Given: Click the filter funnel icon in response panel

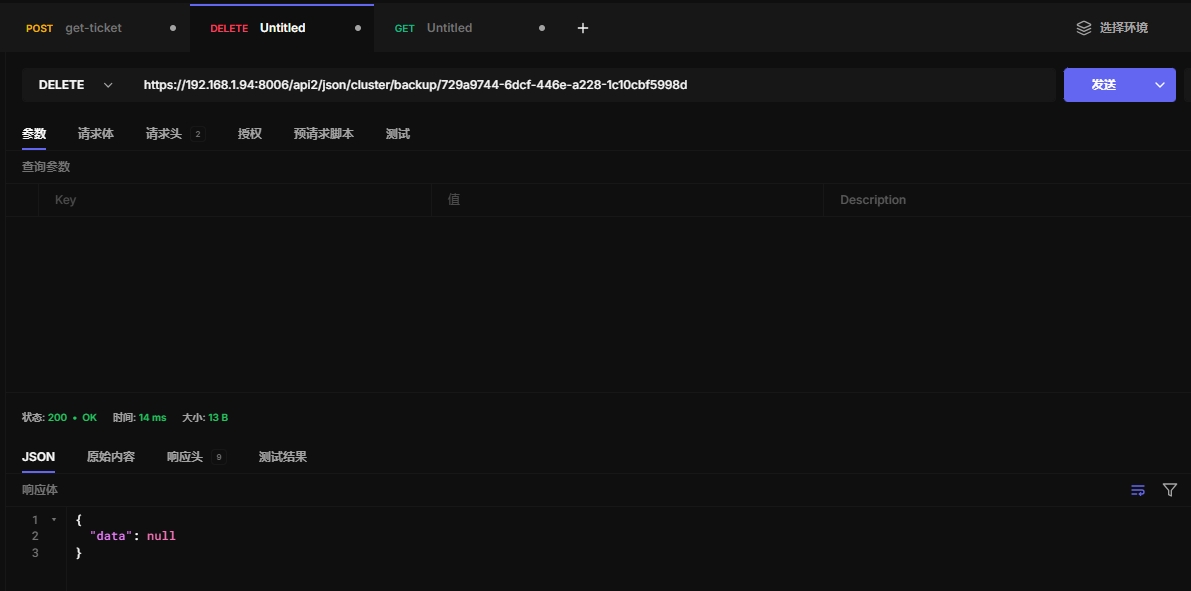Looking at the screenshot, I should [x=1170, y=490].
